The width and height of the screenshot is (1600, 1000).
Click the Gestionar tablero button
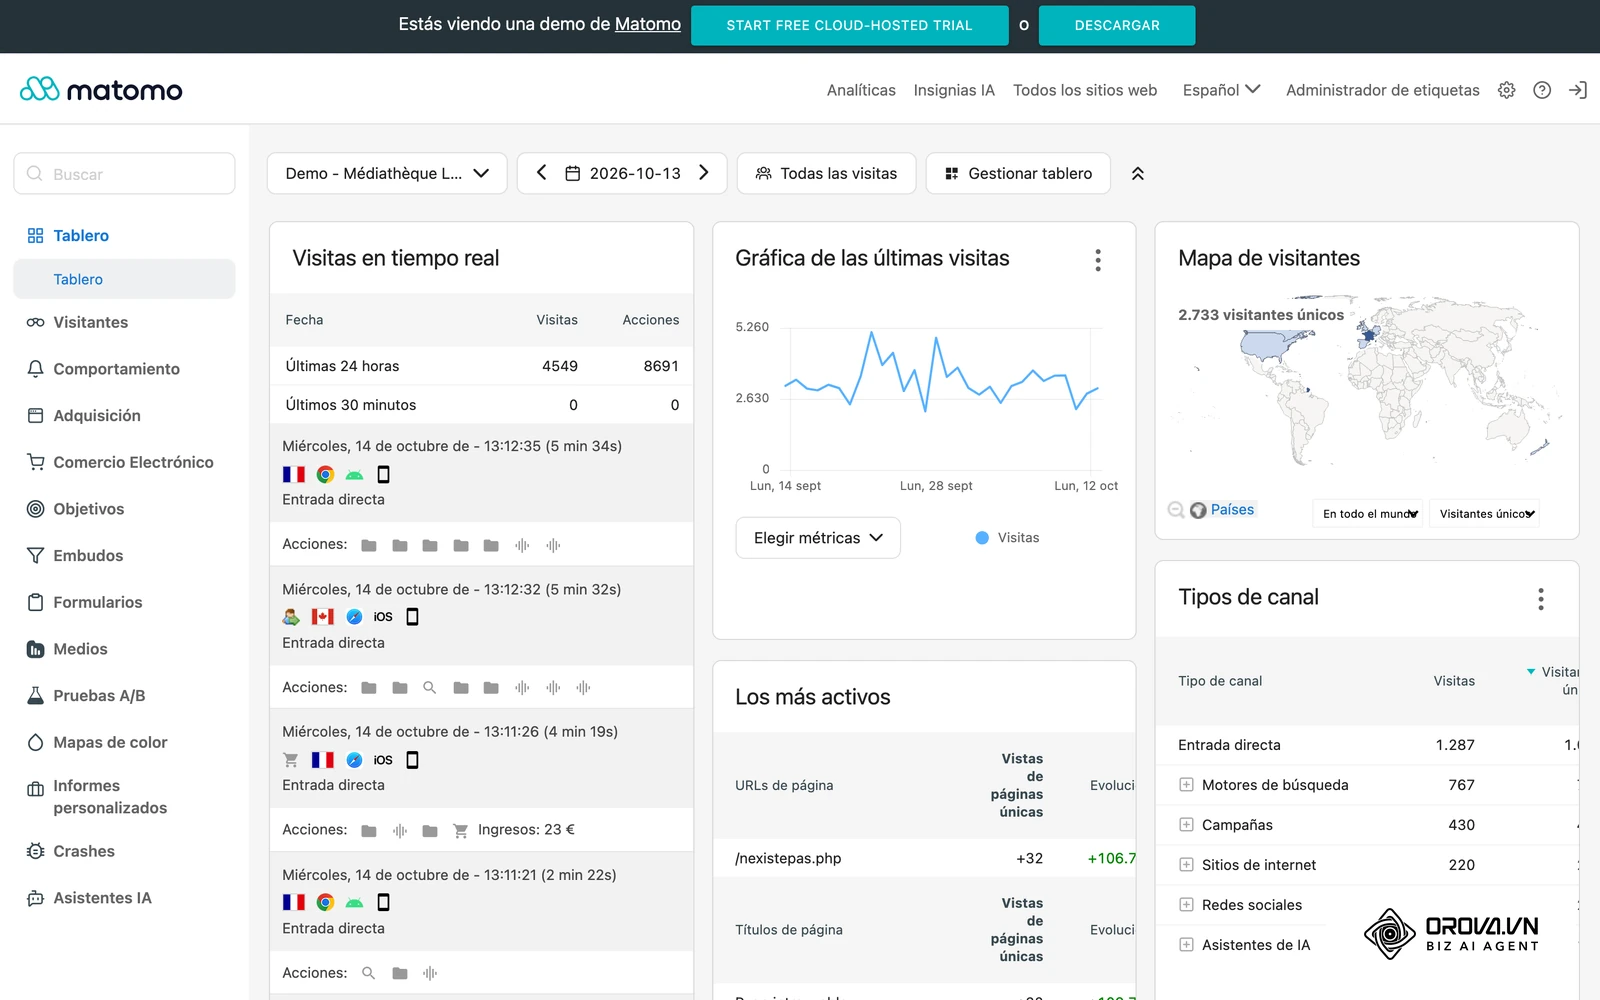1018,173
